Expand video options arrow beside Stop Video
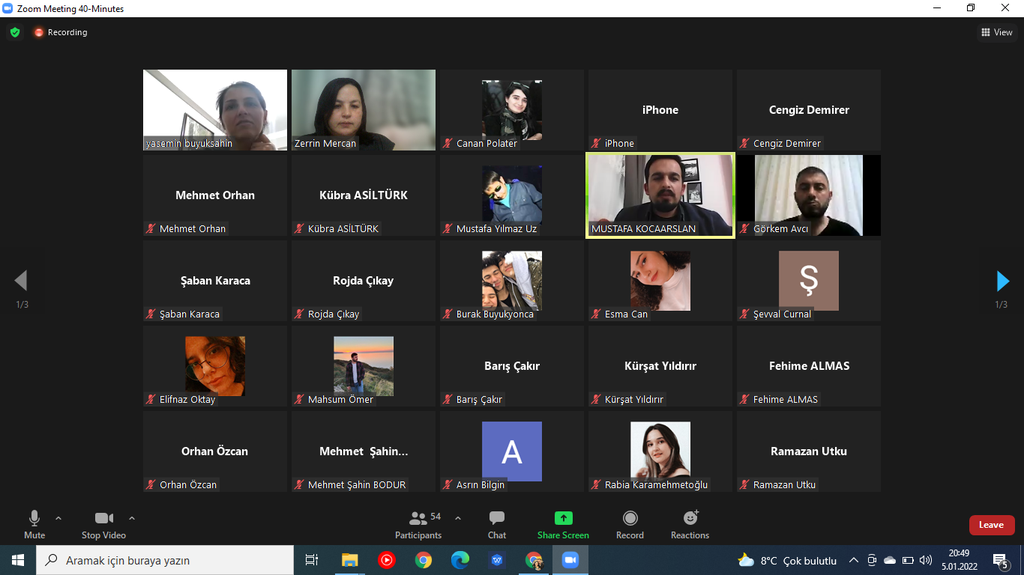This screenshot has width=1024, height=575. 132,518
